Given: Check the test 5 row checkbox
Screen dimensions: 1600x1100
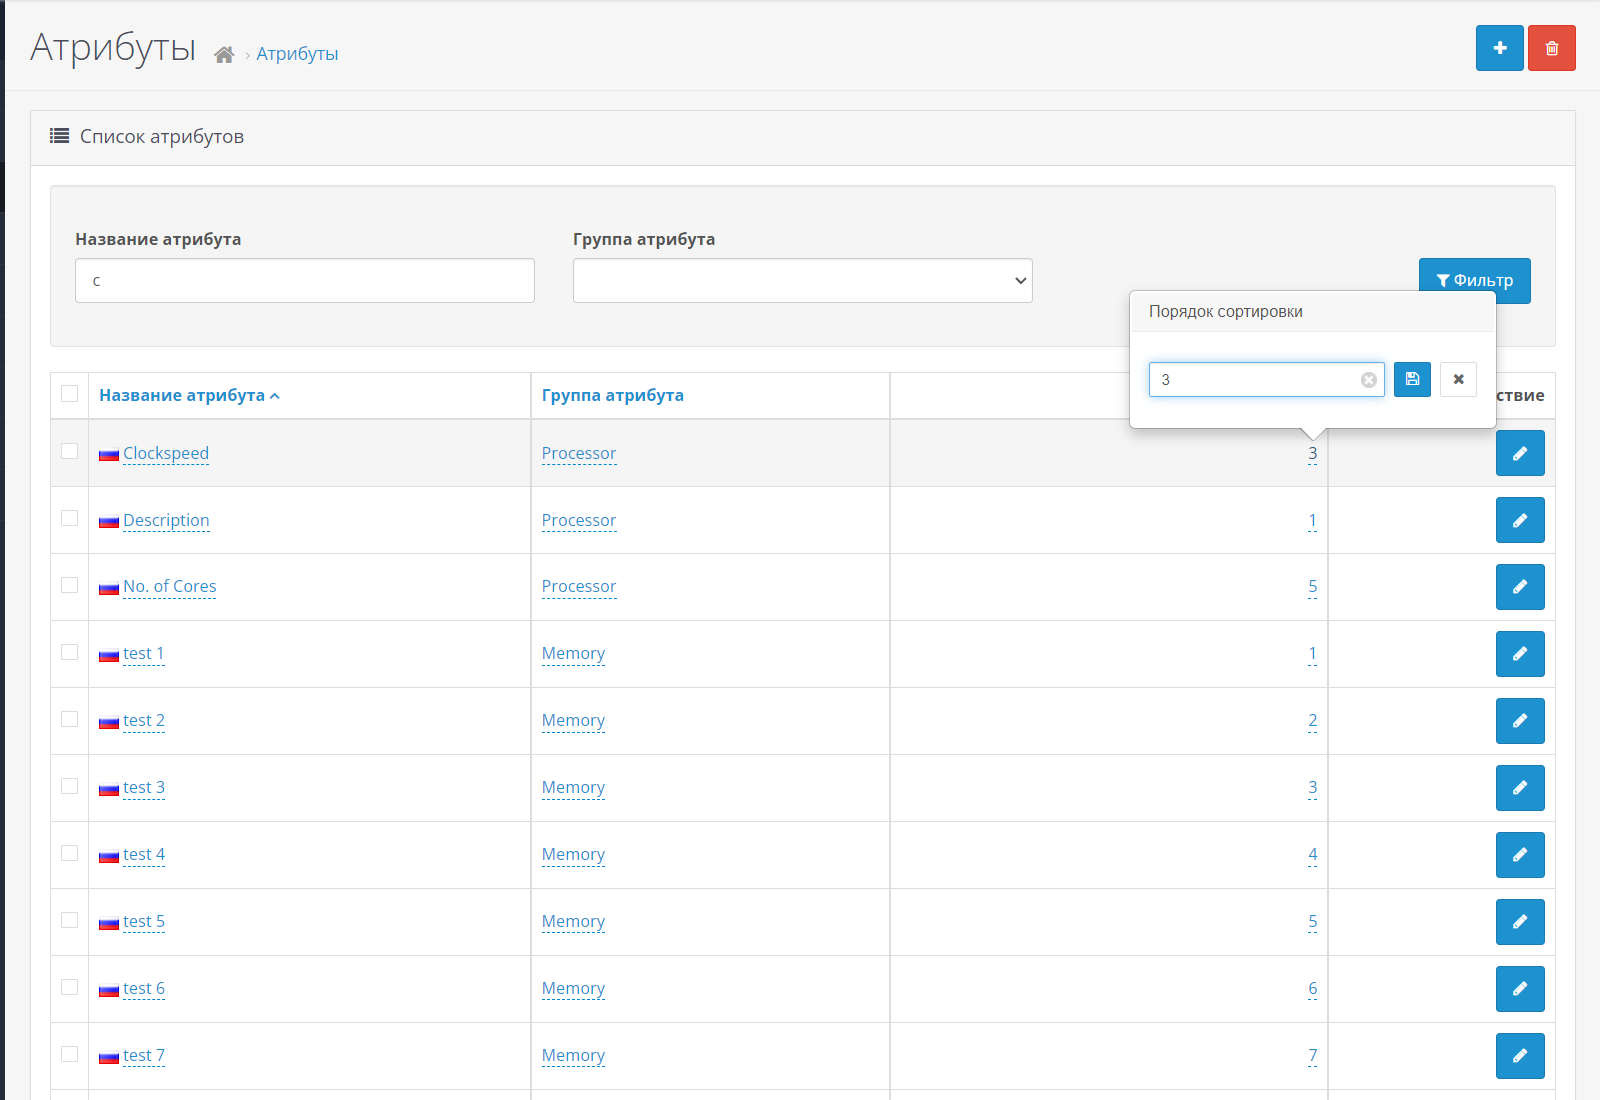Looking at the screenshot, I should (69, 920).
